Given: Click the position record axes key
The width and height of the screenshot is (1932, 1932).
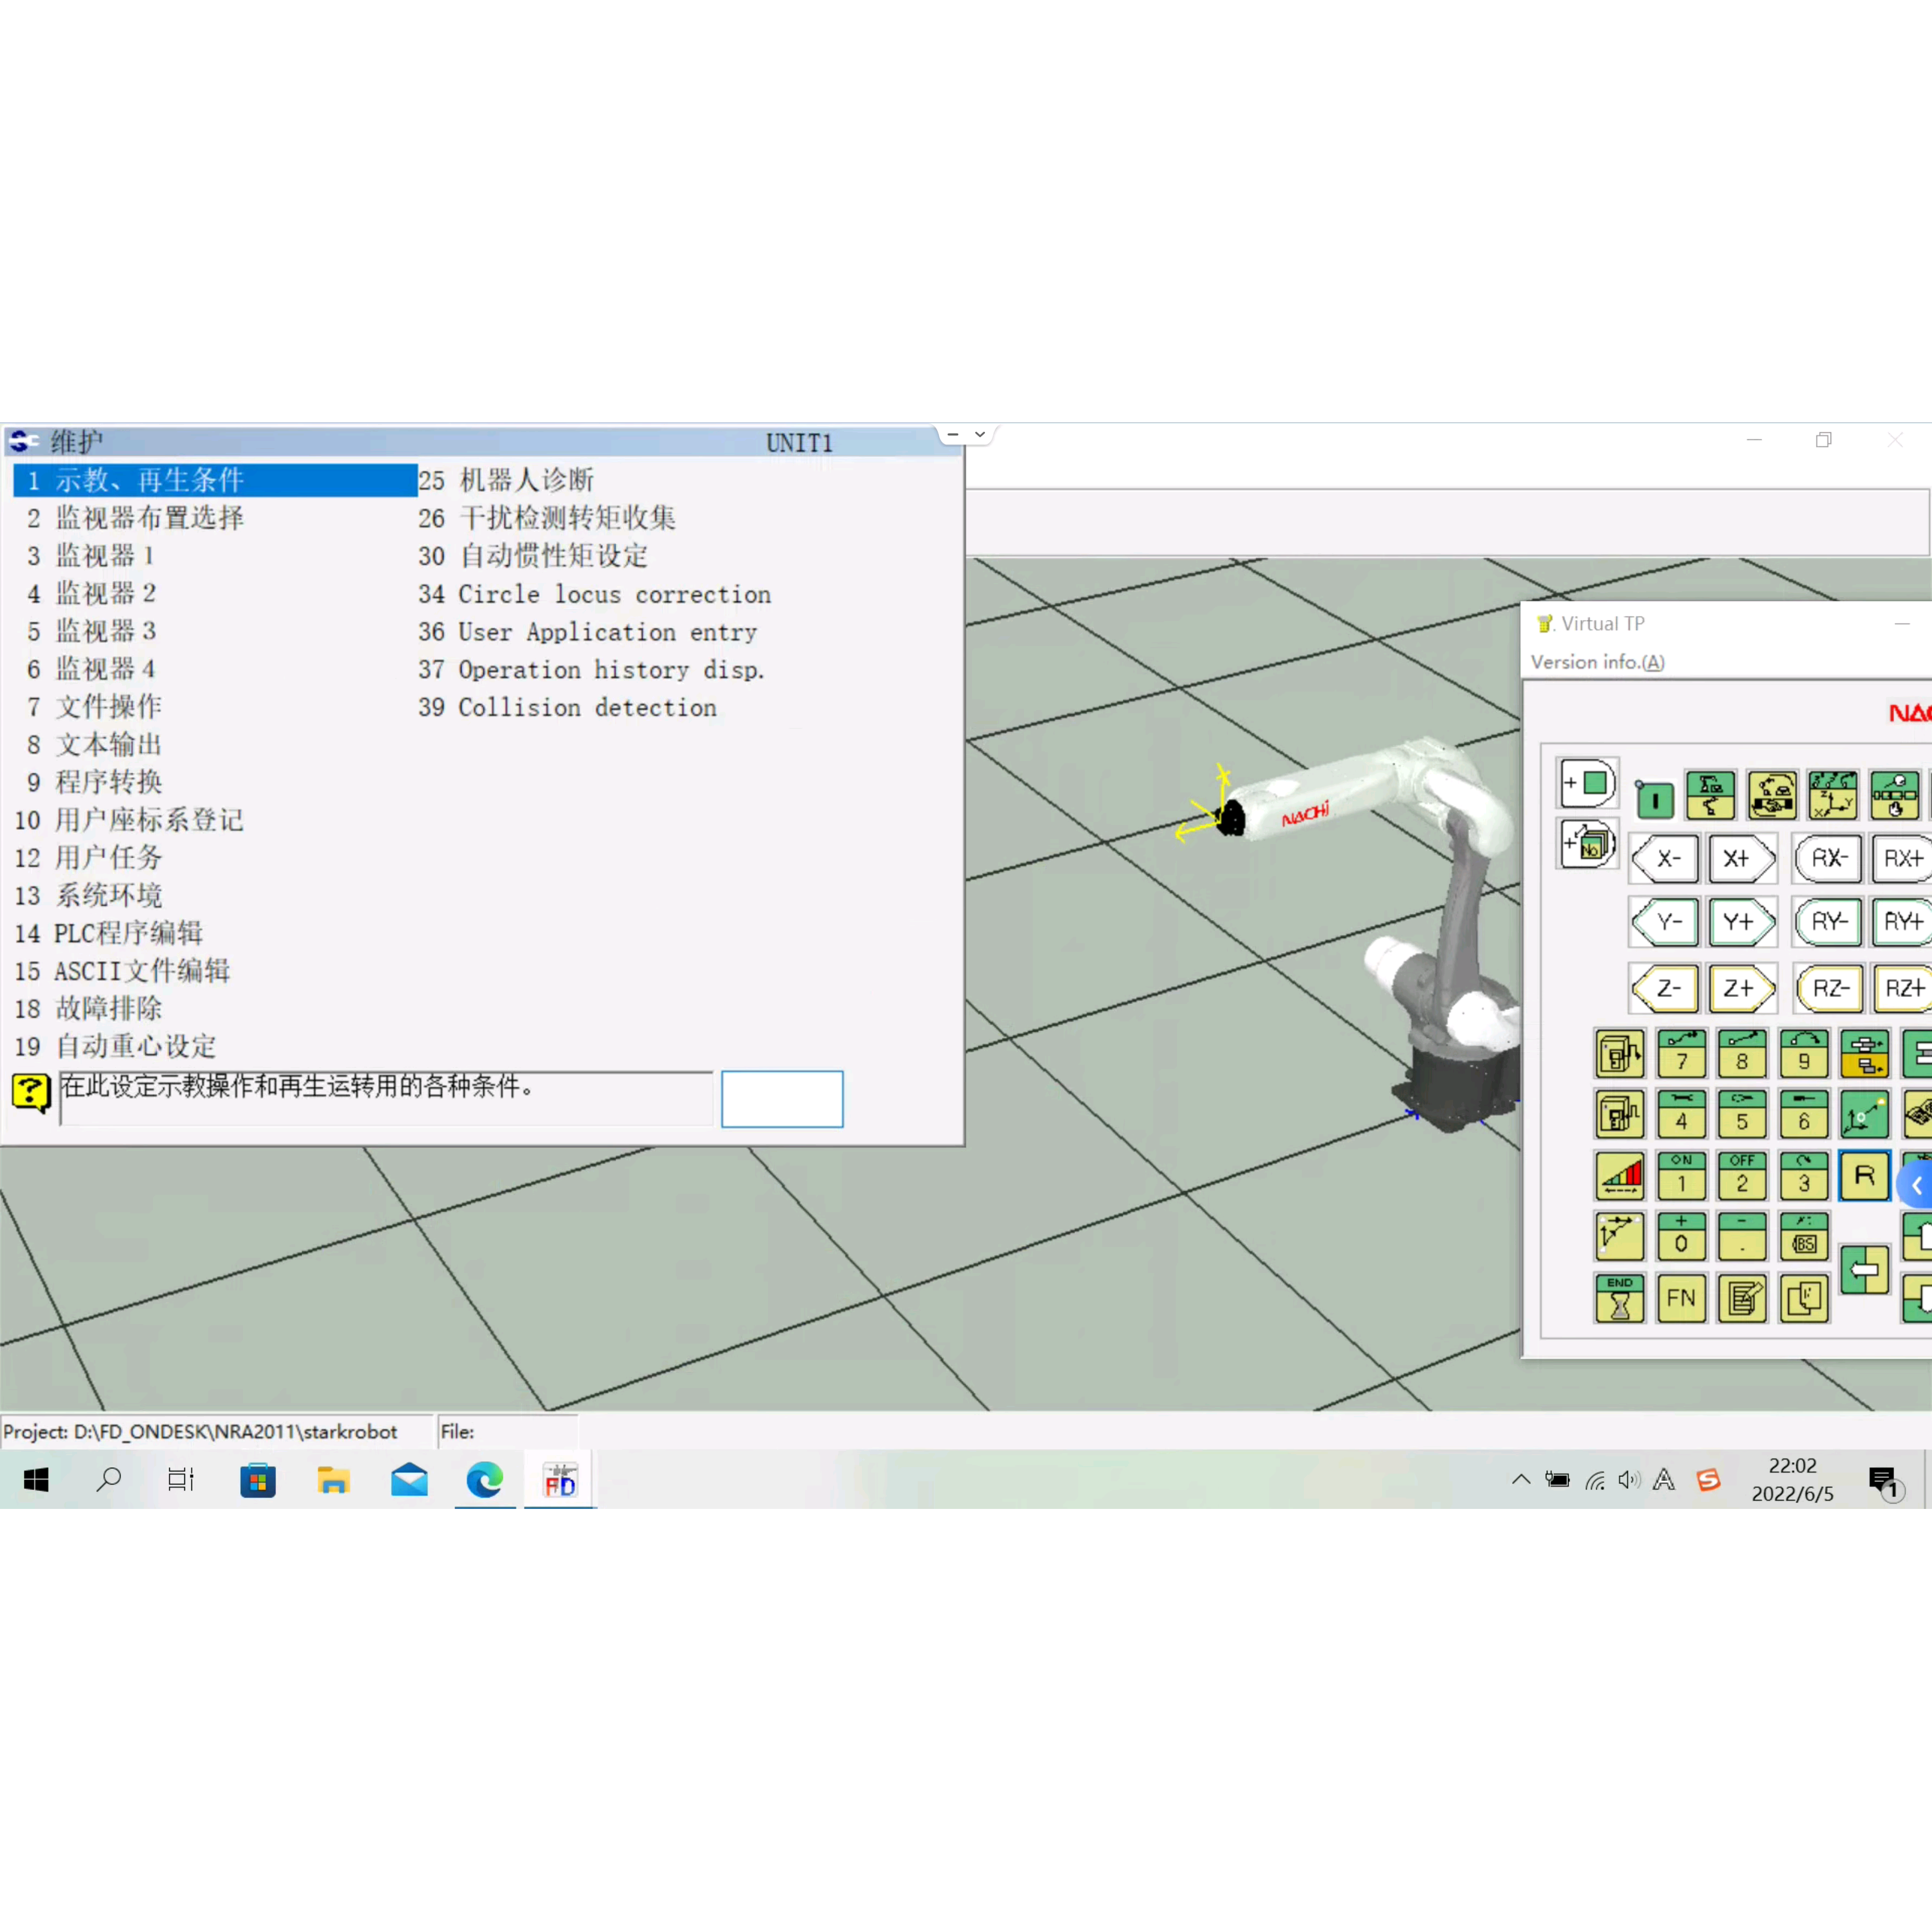Looking at the screenshot, I should pyautogui.click(x=1864, y=1114).
